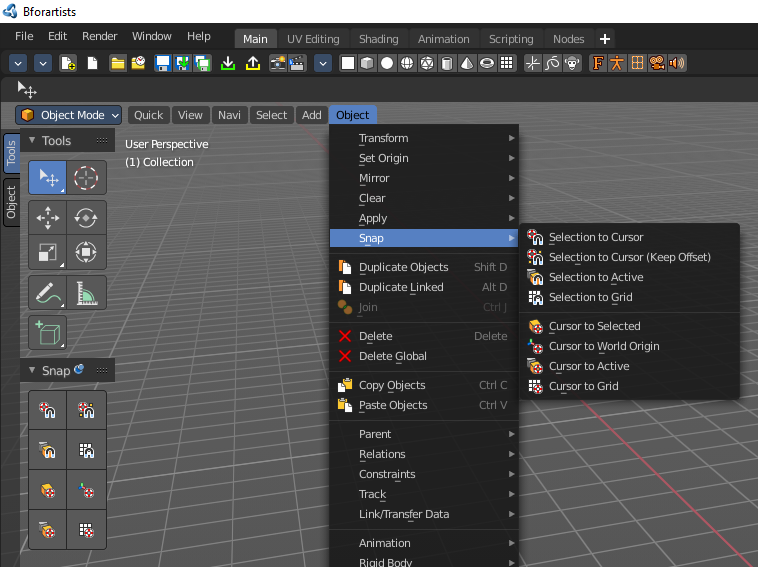Click Duplicate Objects menu item
The width and height of the screenshot is (758, 567).
[x=424, y=267]
